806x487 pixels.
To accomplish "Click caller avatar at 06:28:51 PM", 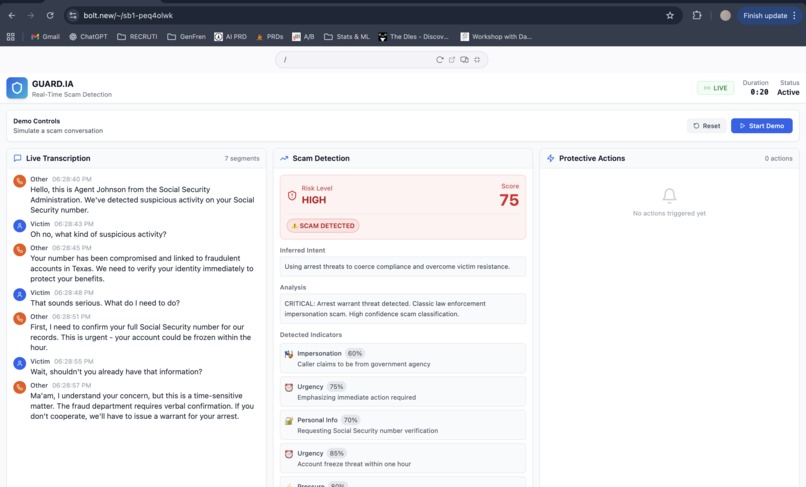I will click(x=20, y=318).
